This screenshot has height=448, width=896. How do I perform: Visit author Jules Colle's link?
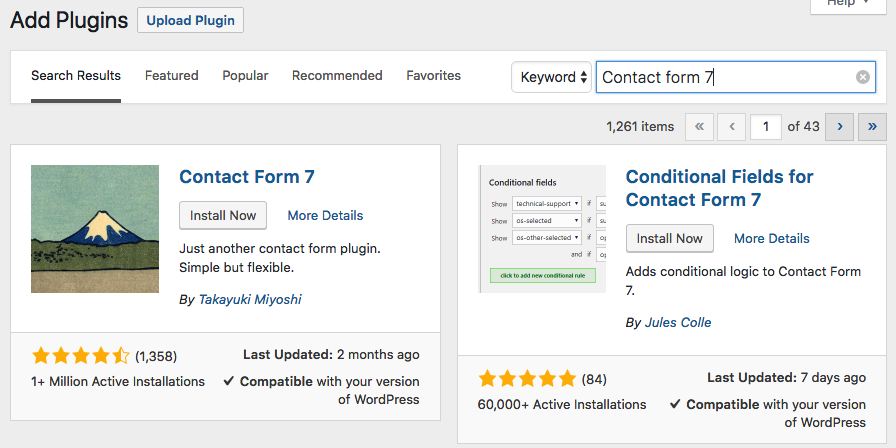[x=678, y=322]
